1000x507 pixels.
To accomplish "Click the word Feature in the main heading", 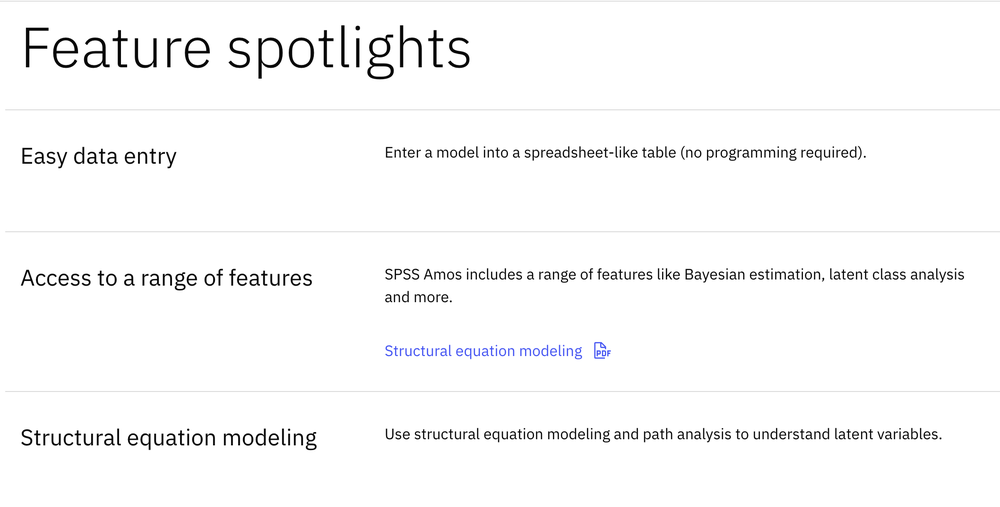I will click(x=116, y=48).
